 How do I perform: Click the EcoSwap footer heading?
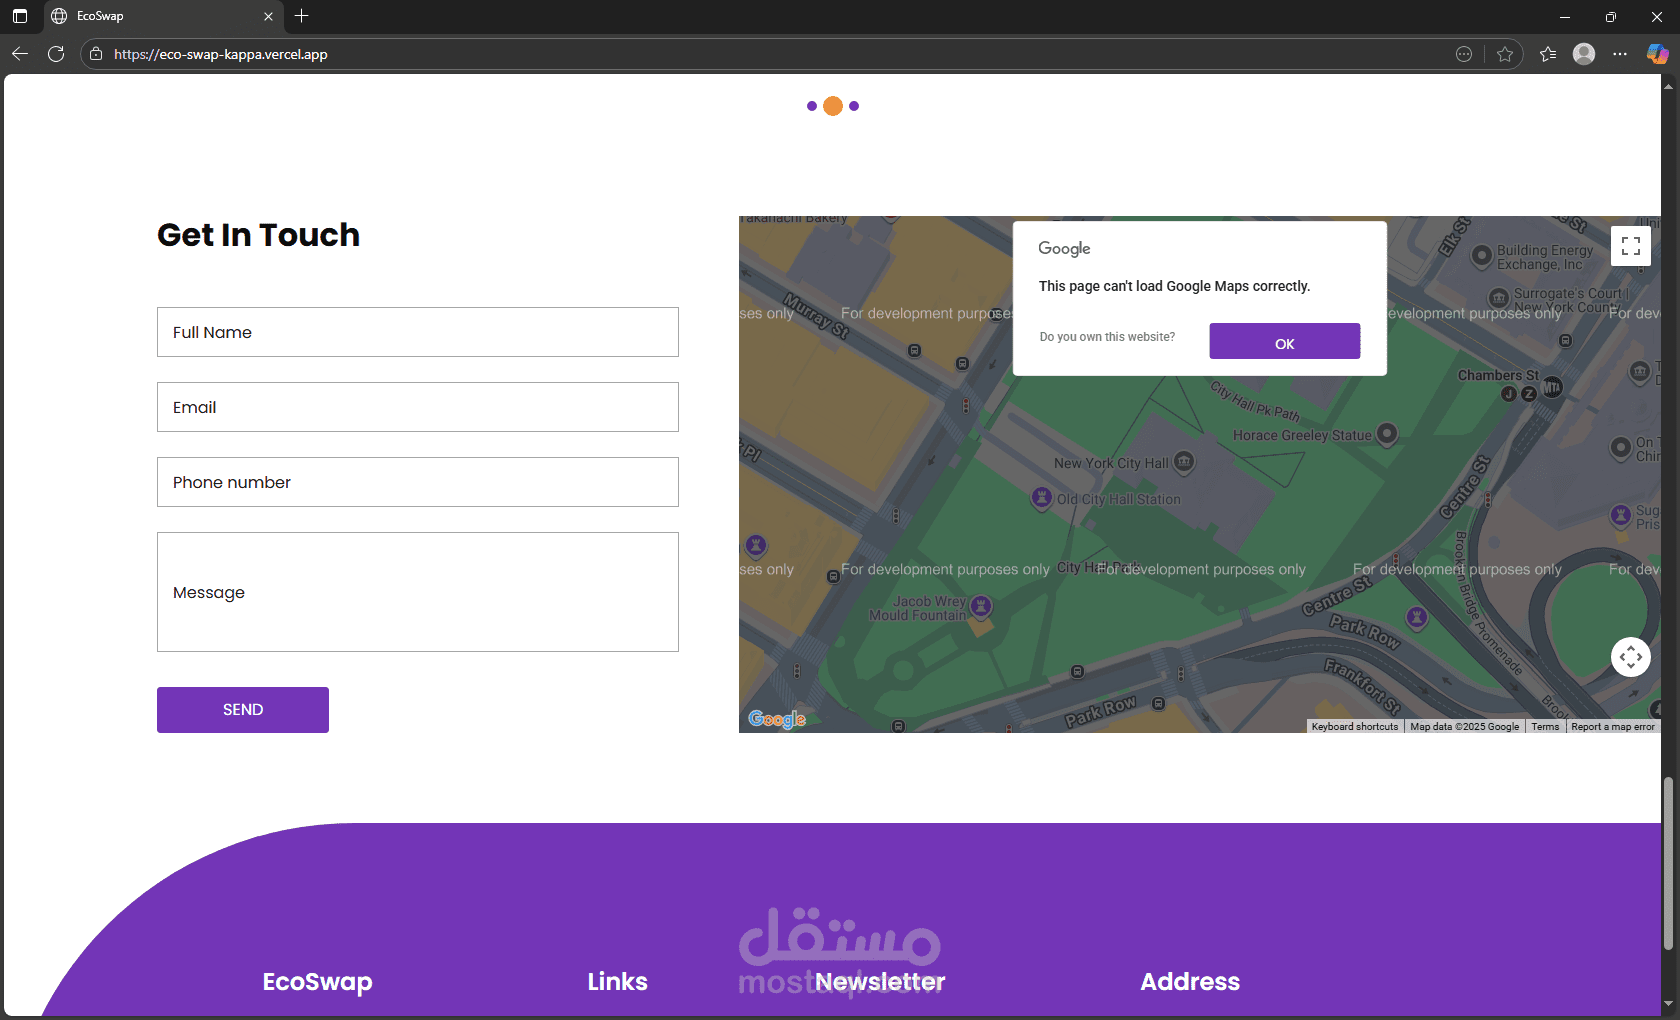317,982
